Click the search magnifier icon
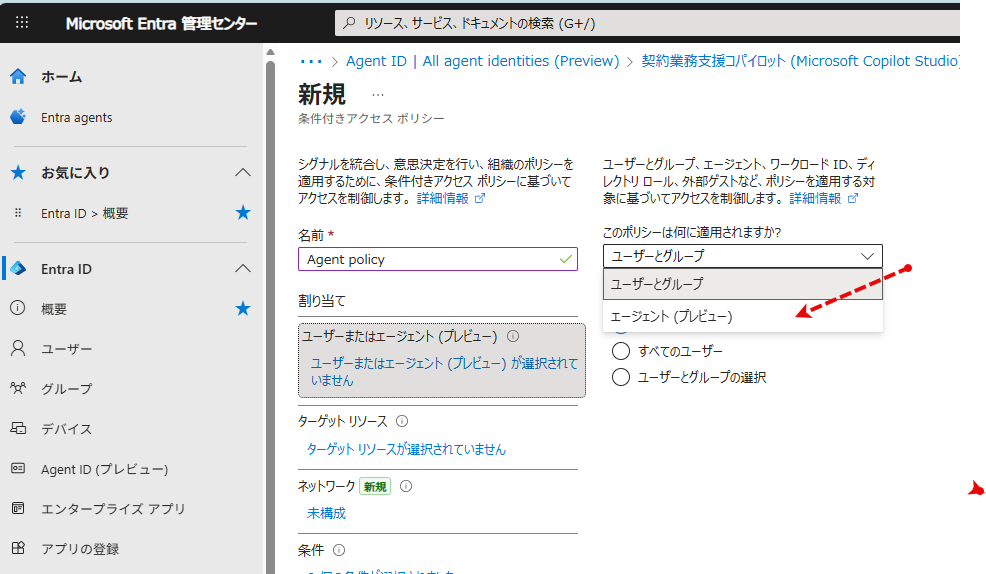This screenshot has height=574, width=986. [x=349, y=23]
